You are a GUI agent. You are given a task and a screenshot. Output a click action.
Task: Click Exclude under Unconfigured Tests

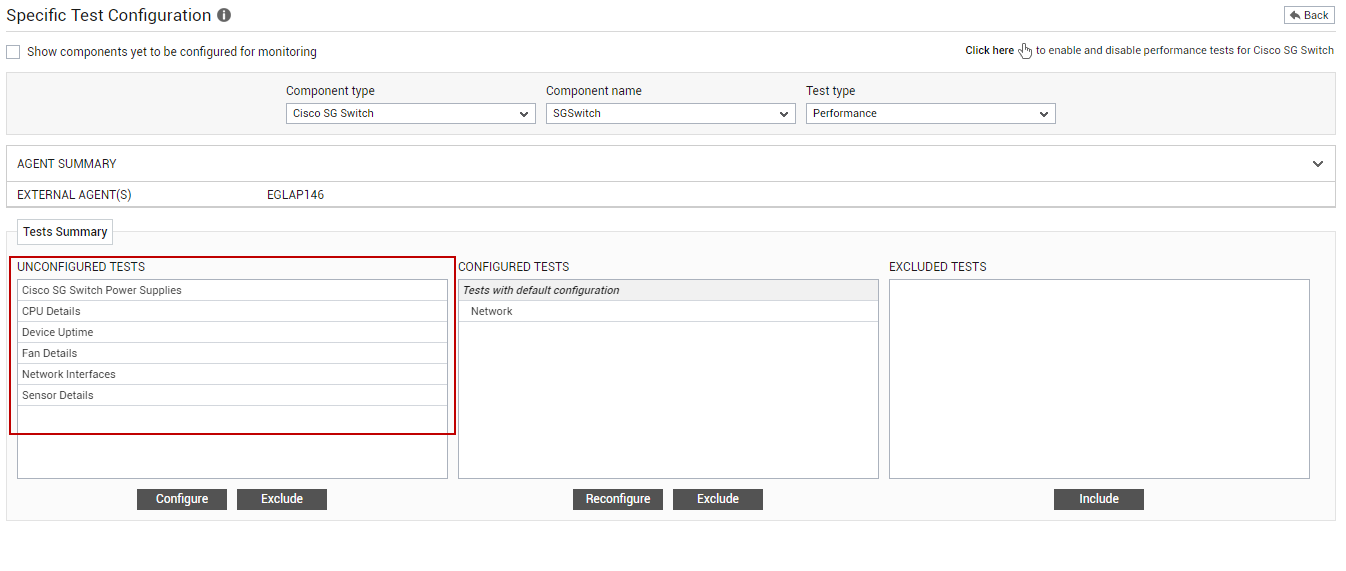click(282, 499)
